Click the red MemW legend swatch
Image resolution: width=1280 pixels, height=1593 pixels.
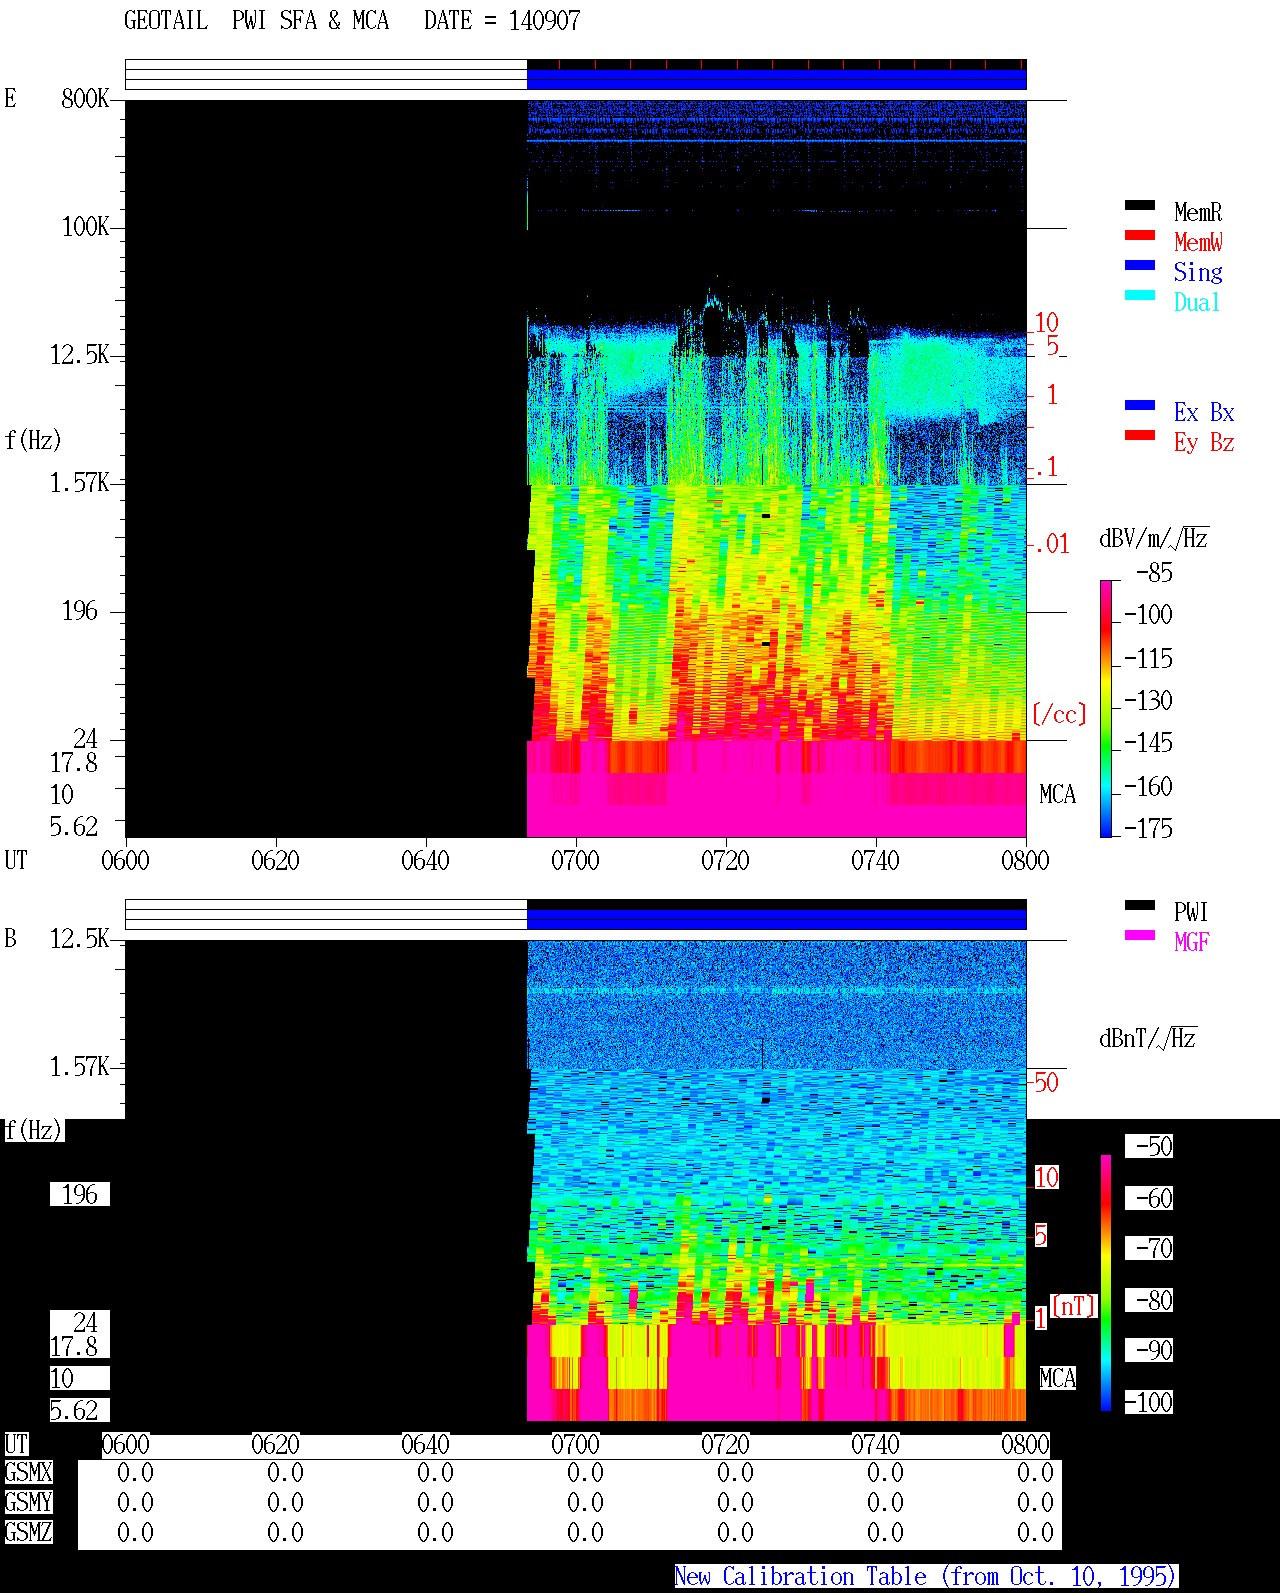[x=1140, y=236]
